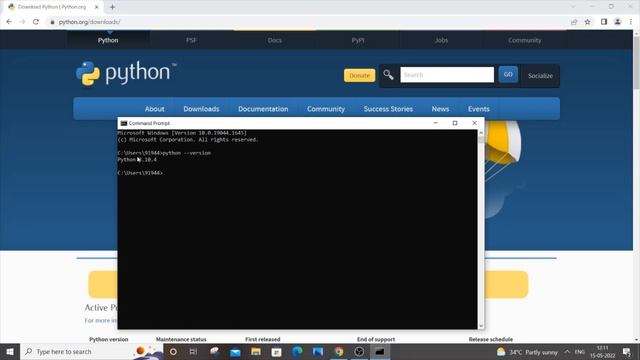Bookmark this page with the star icon

click(587, 22)
